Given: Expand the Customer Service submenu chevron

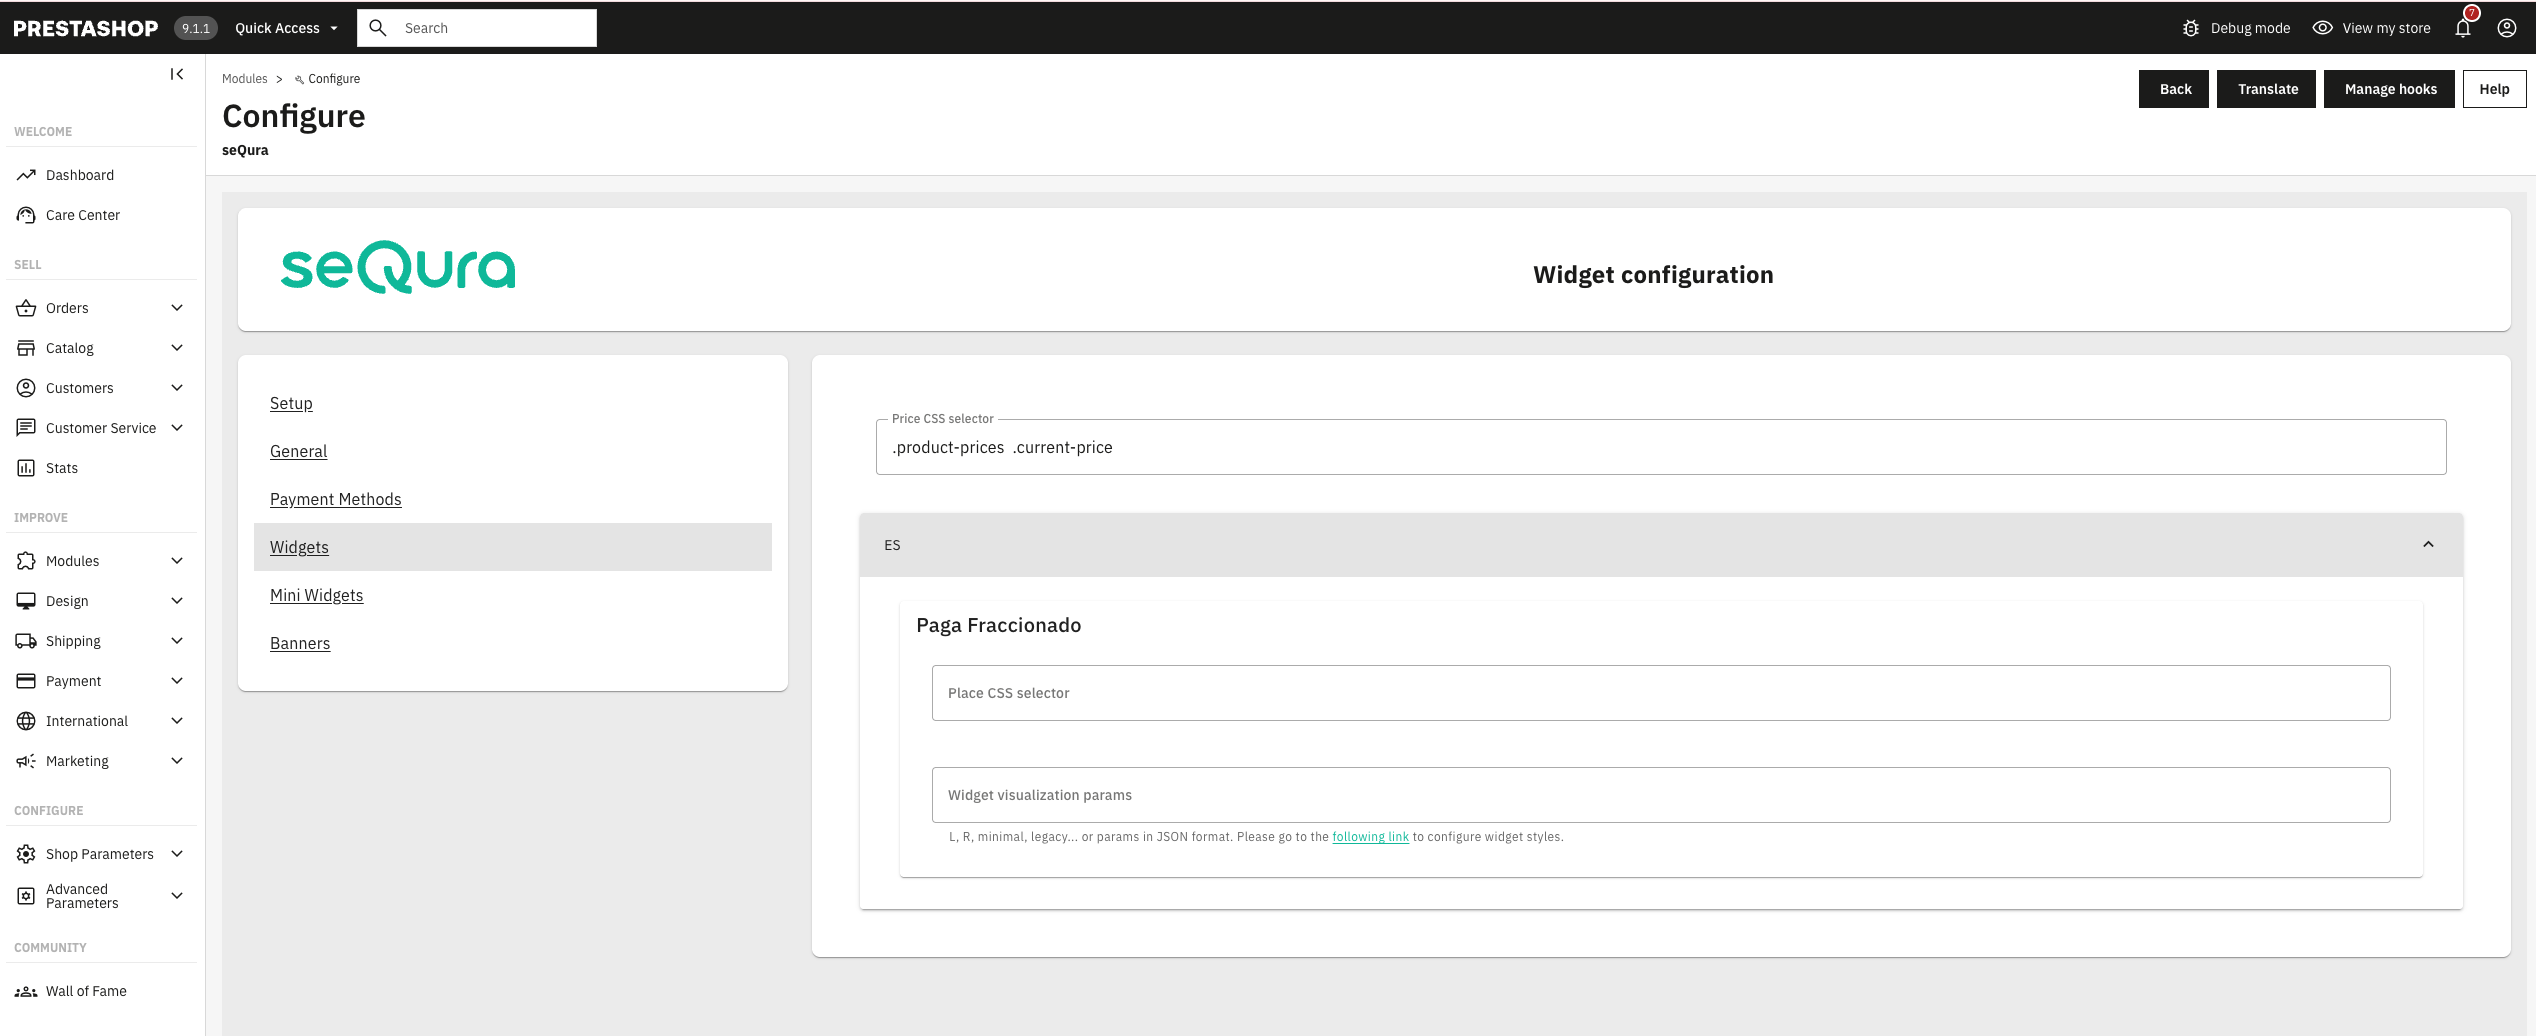Looking at the screenshot, I should [177, 428].
